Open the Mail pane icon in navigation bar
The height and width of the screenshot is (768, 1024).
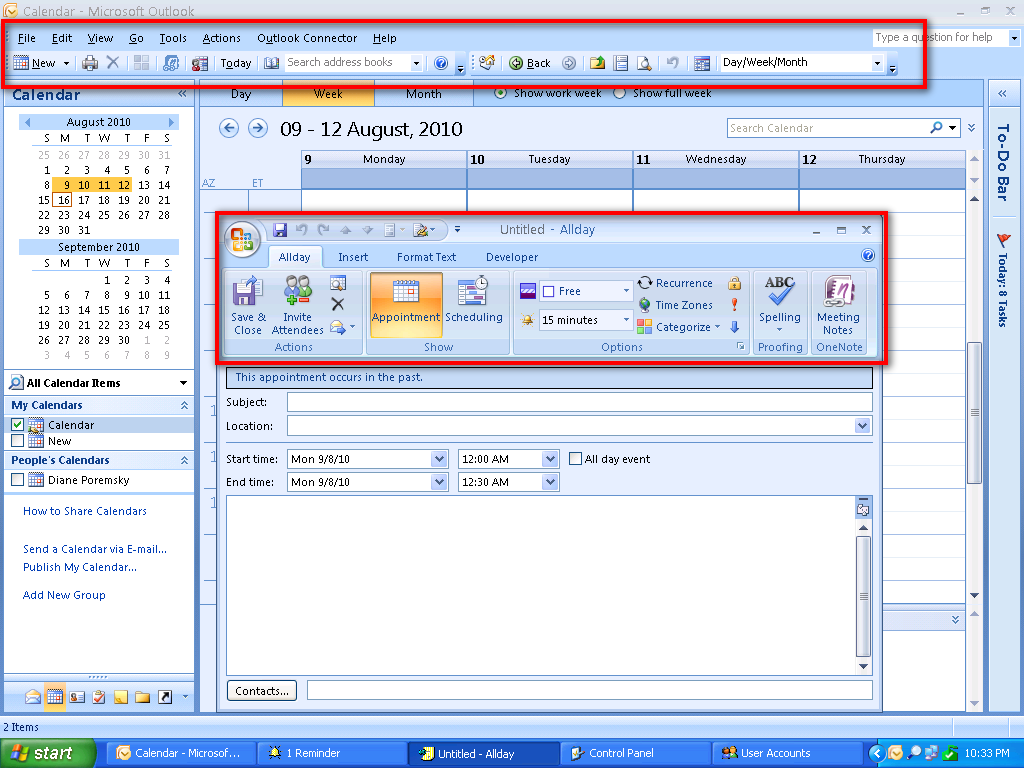(33, 697)
